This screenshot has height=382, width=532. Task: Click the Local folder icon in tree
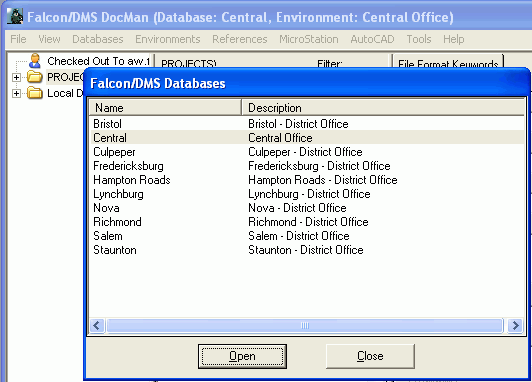tap(35, 93)
